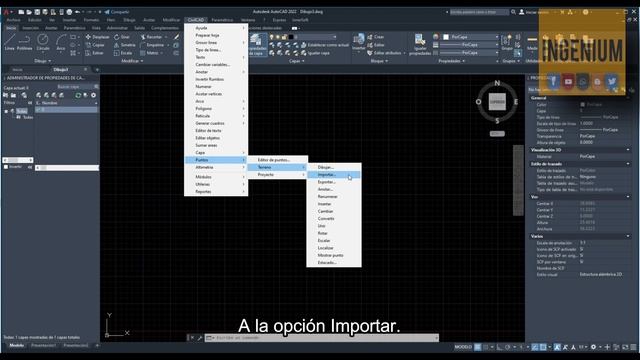640x360 pixels.
Task: Click the help search input field
Action: pos(479,12)
